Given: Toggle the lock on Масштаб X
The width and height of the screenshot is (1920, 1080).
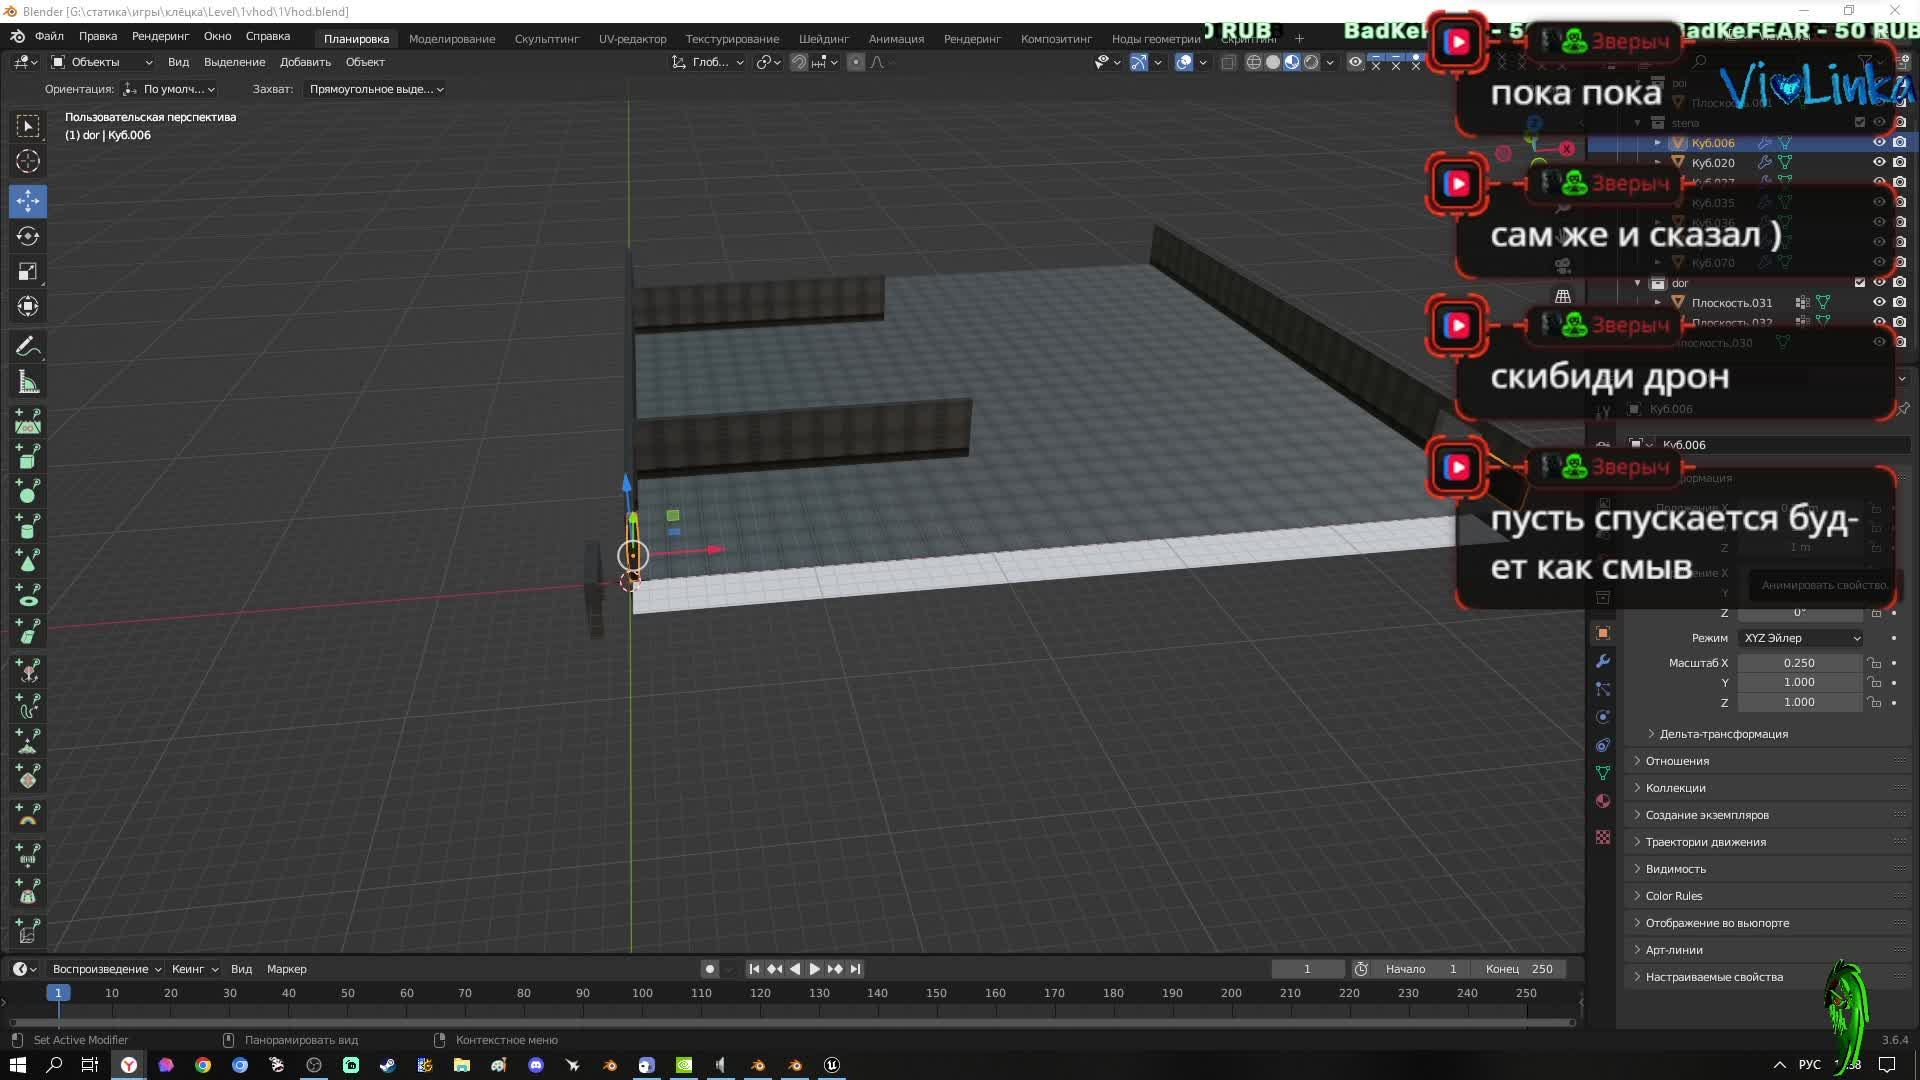Looking at the screenshot, I should click(x=1875, y=663).
